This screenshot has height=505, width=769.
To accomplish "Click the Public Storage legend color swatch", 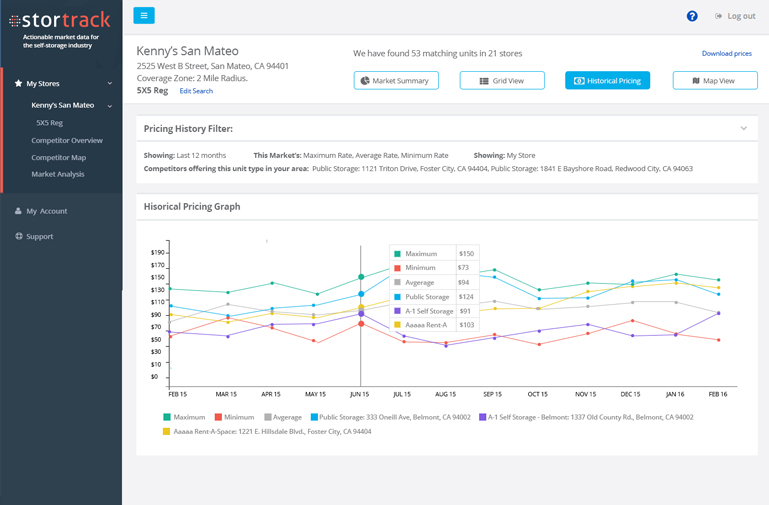I will [314, 417].
